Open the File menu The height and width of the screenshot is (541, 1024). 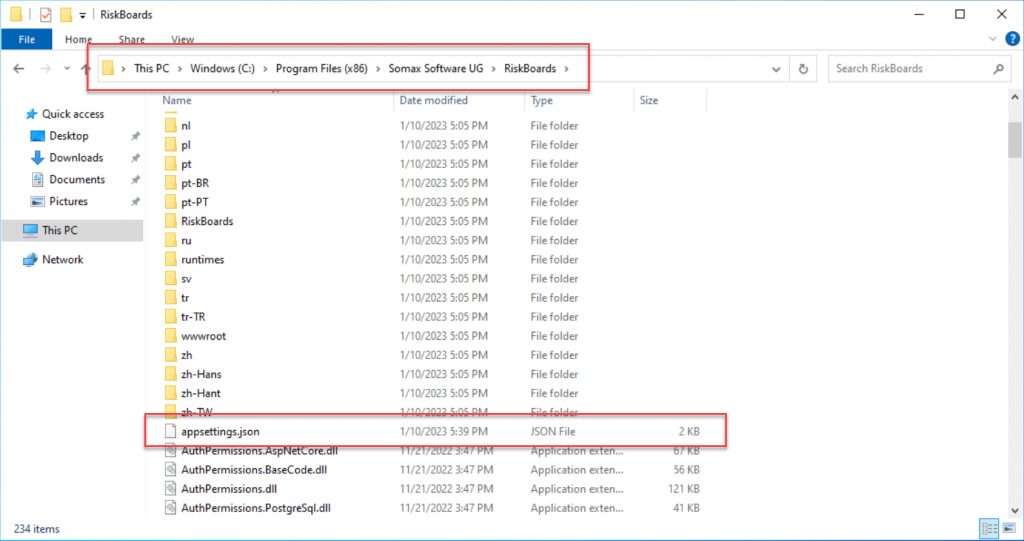tap(27, 40)
